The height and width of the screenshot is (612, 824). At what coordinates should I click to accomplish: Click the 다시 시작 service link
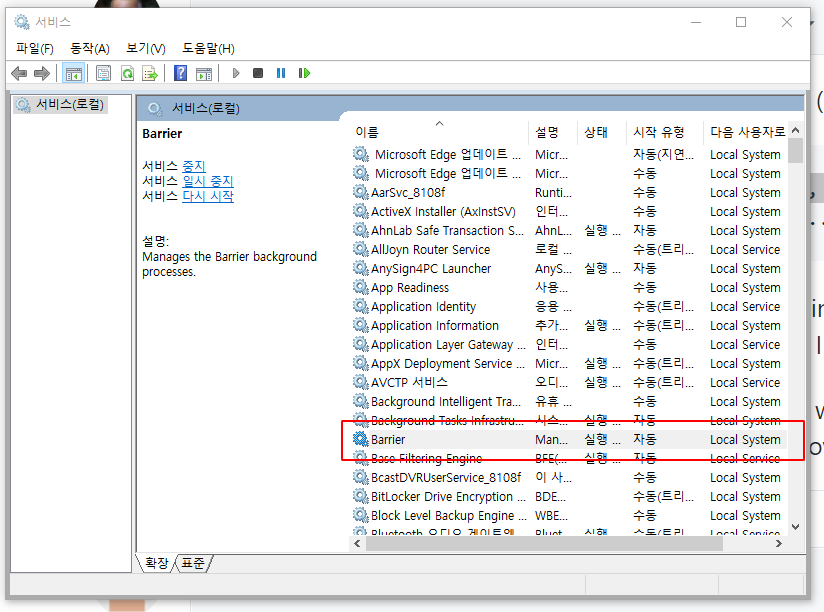pyautogui.click(x=208, y=196)
